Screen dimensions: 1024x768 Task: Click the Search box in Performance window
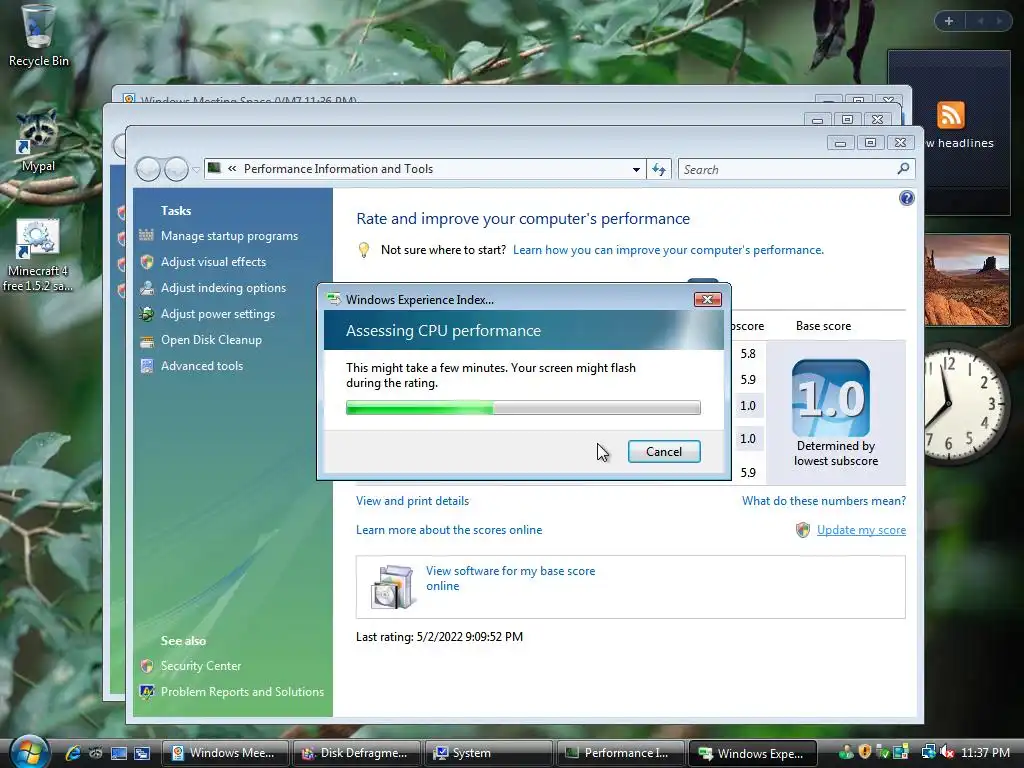(x=787, y=170)
